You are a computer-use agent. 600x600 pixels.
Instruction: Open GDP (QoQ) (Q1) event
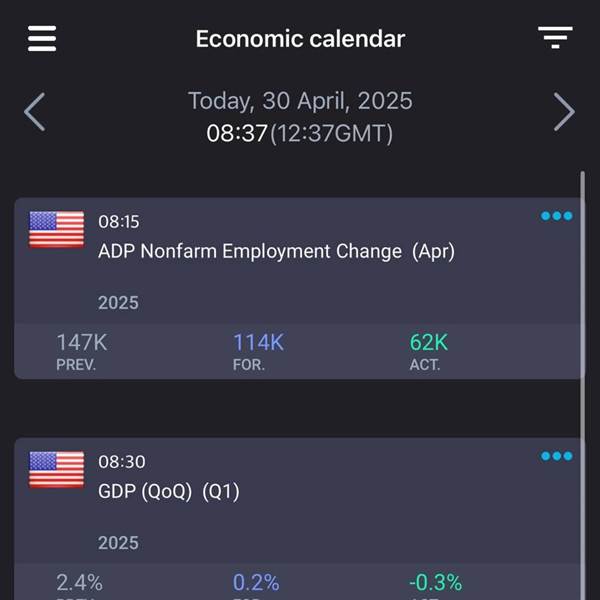pos(169,492)
